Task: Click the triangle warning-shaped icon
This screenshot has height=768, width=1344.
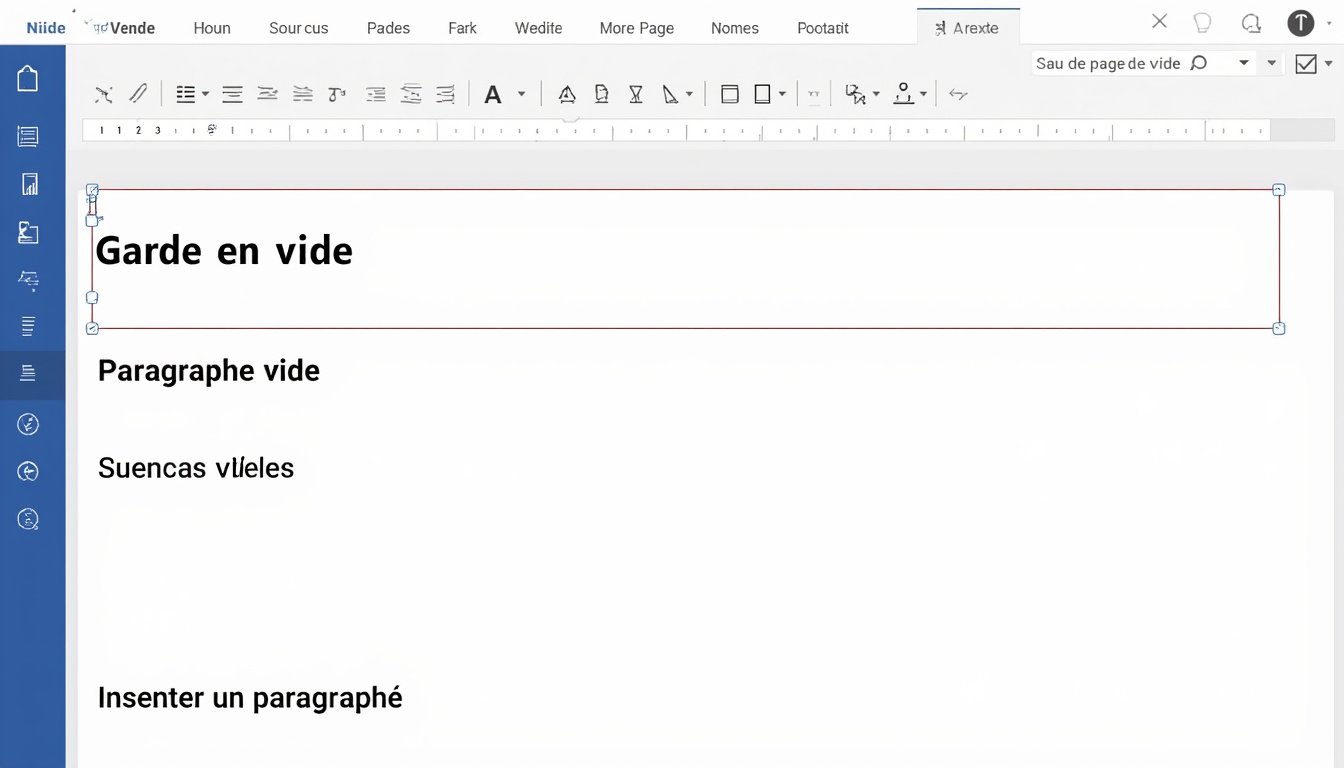Action: point(567,94)
